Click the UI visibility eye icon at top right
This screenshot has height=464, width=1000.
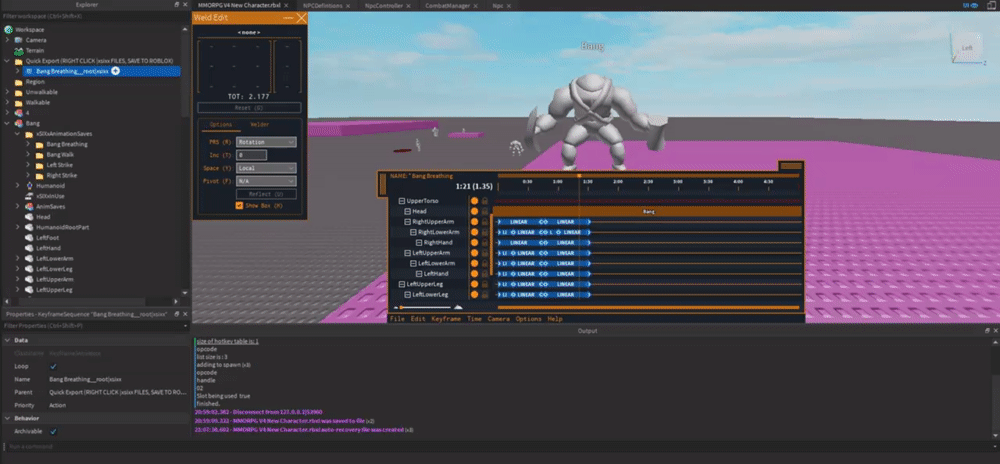974,4
